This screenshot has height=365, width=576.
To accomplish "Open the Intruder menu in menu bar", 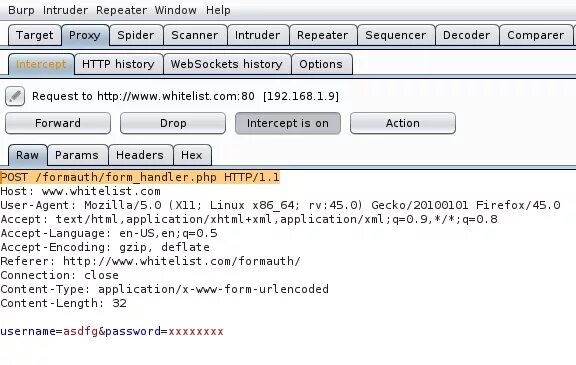I will (x=65, y=10).
